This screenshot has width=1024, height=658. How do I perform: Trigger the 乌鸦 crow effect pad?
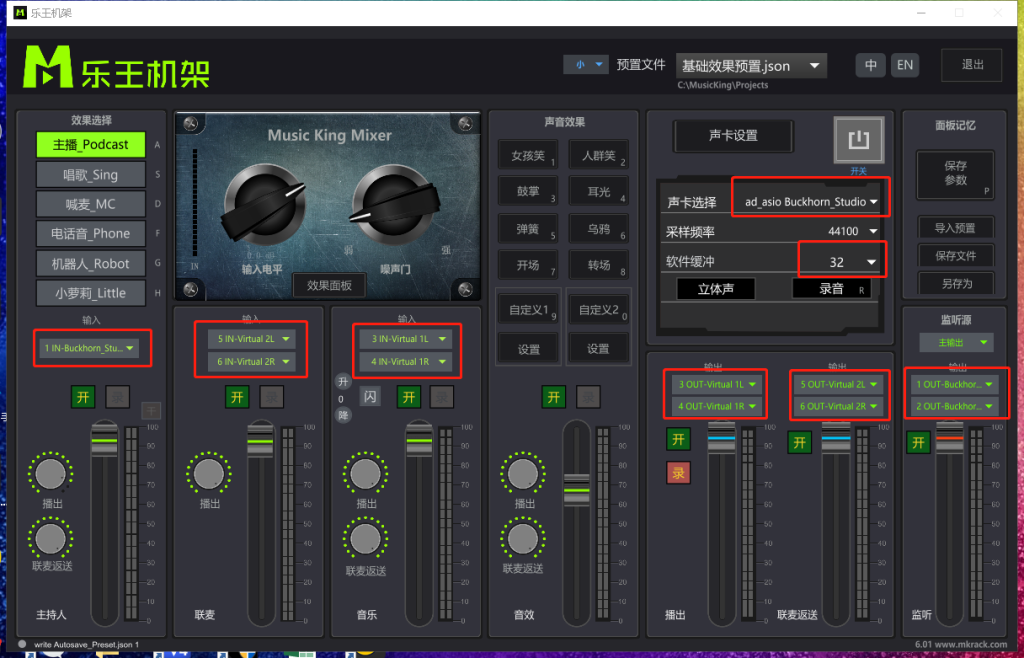click(598, 228)
